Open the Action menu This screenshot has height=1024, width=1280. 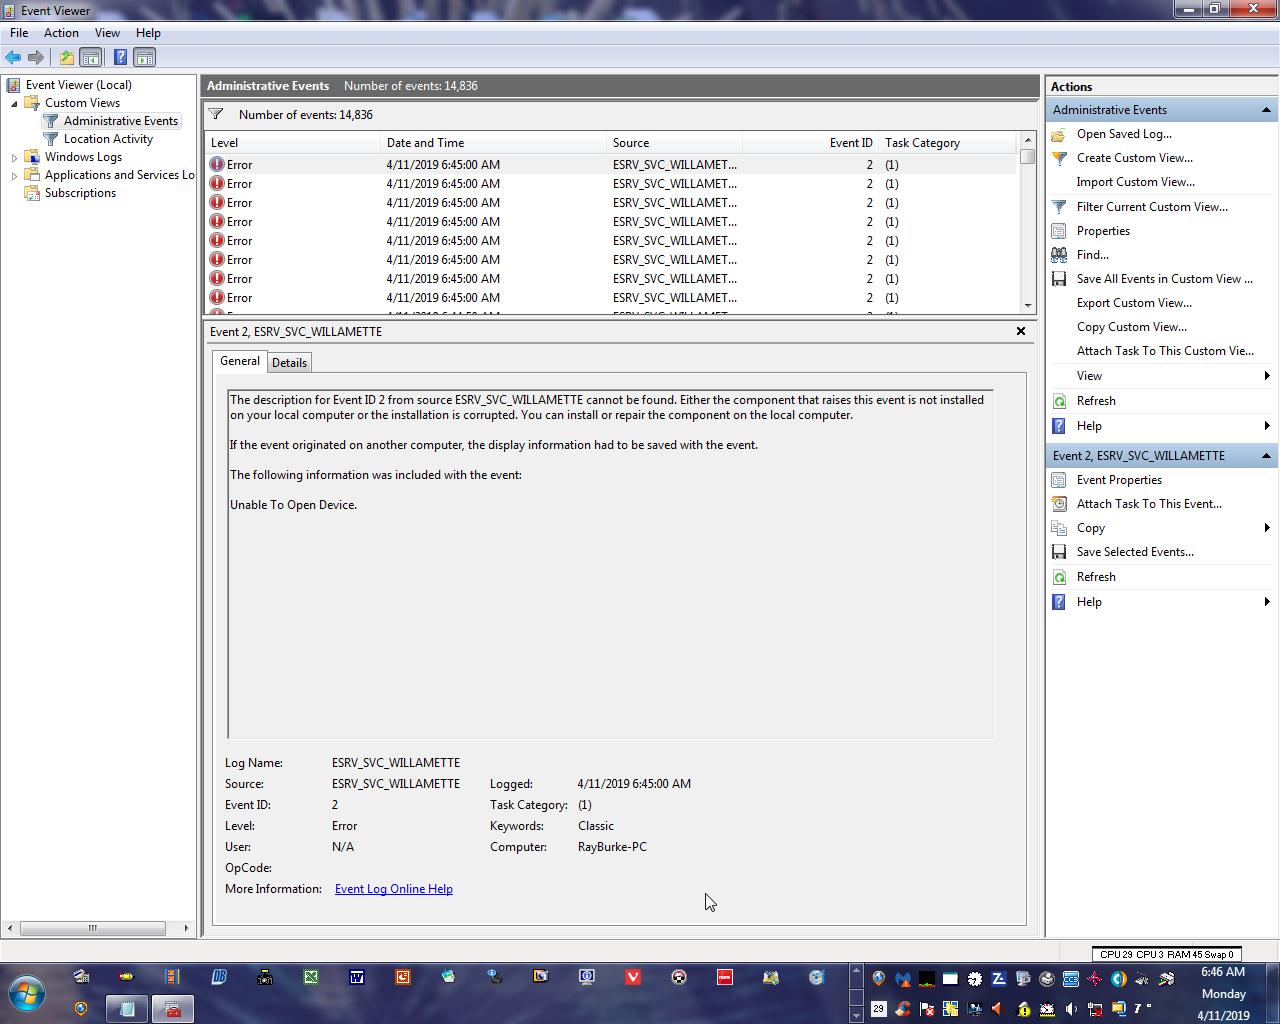[x=61, y=33]
